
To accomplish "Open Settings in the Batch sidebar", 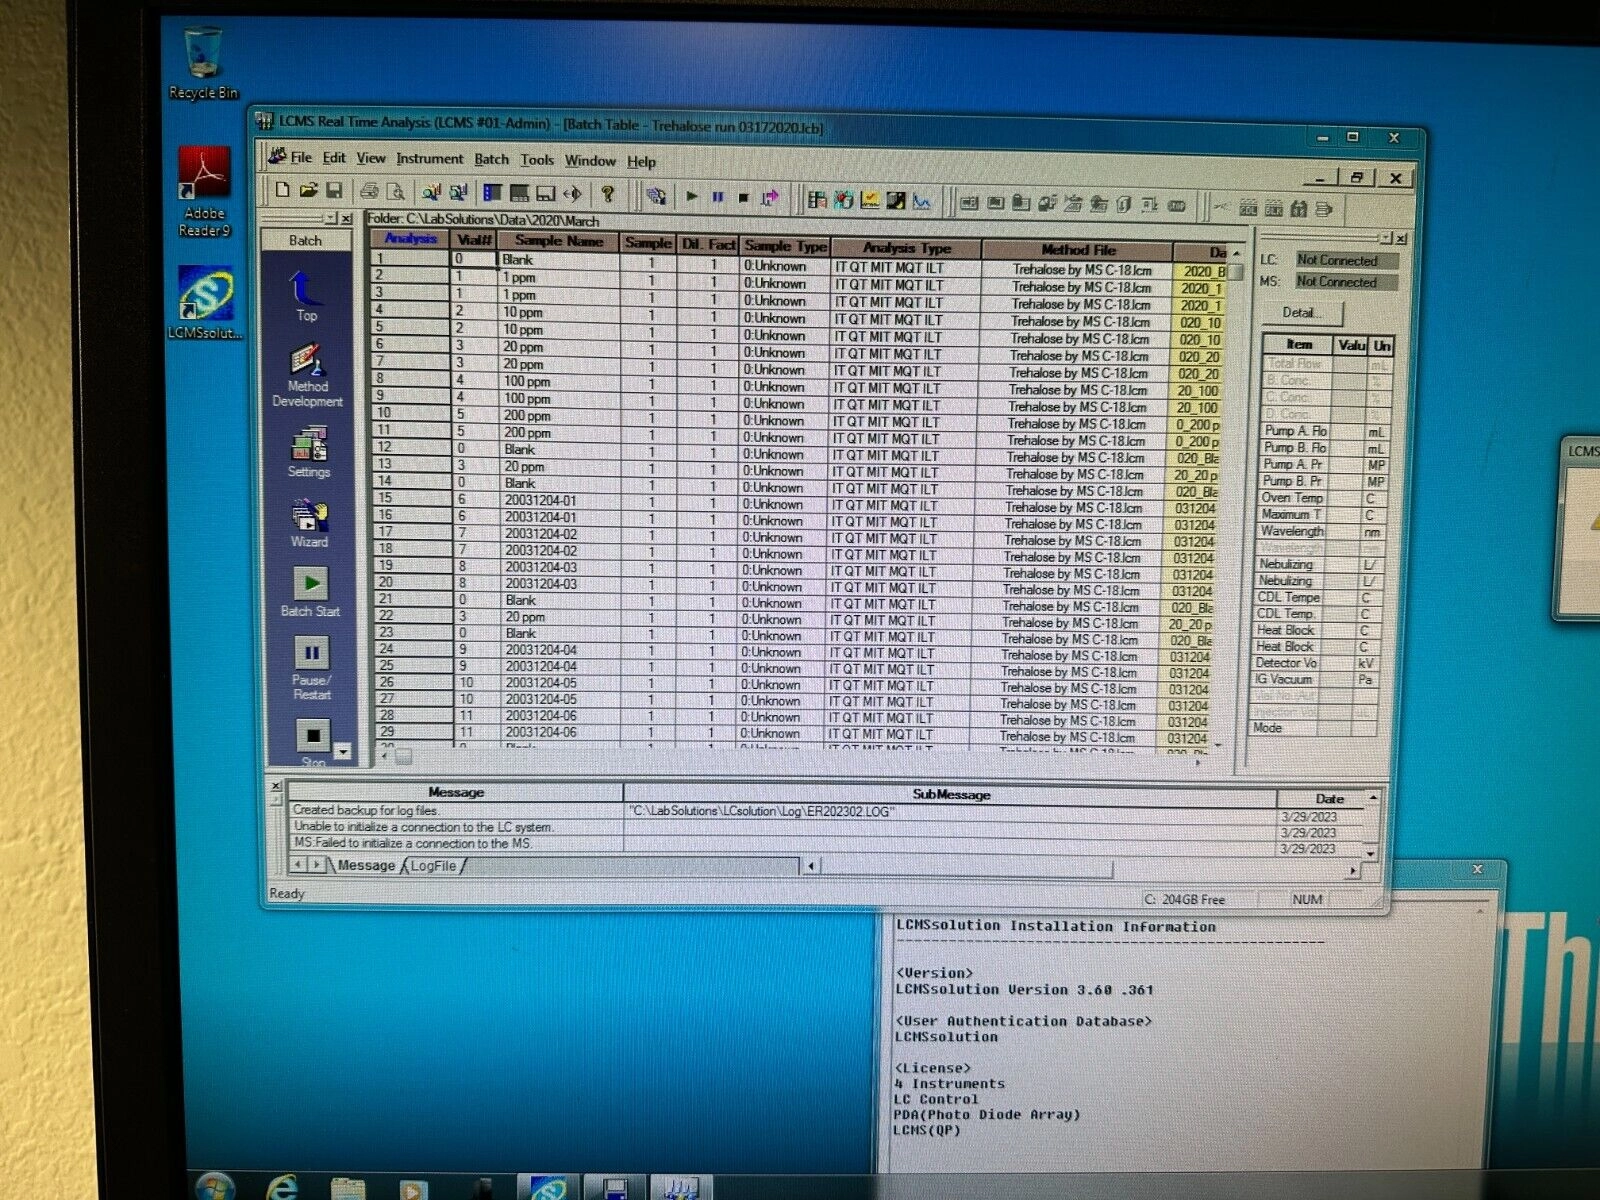I will [308, 453].
